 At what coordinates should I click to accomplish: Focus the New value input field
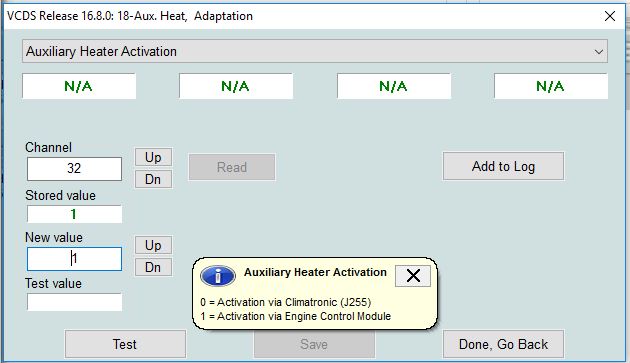click(74, 259)
